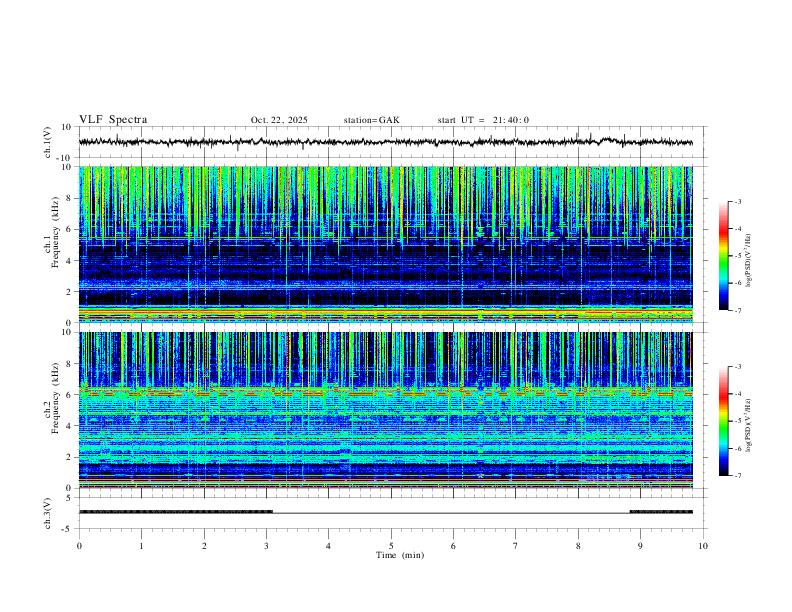Click the "-3" tick on the lower color bar
The width and height of the screenshot is (792, 612).
pos(738,367)
